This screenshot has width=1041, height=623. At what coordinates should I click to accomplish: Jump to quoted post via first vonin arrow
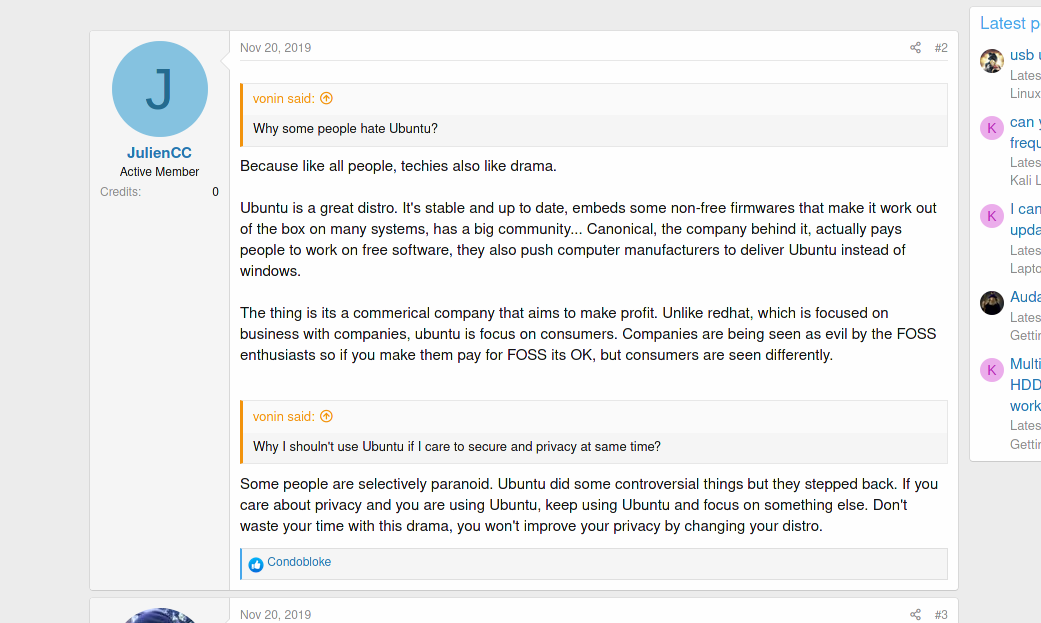pos(326,98)
